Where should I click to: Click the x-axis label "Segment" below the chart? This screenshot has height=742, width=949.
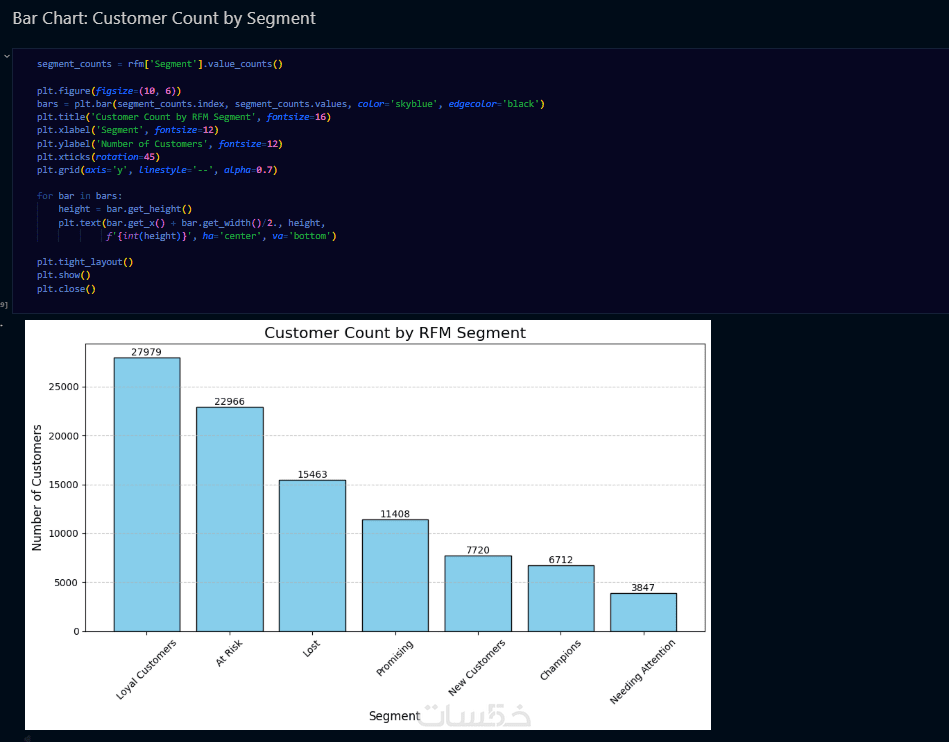(395, 716)
